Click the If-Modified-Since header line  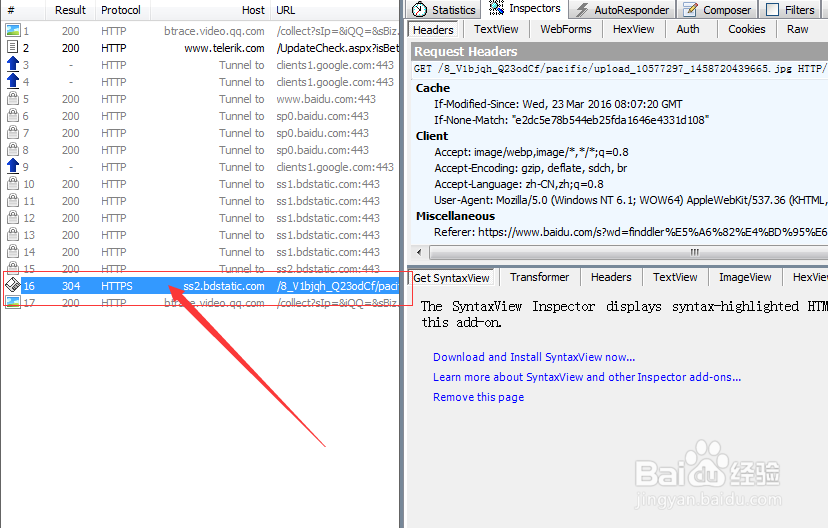point(558,104)
